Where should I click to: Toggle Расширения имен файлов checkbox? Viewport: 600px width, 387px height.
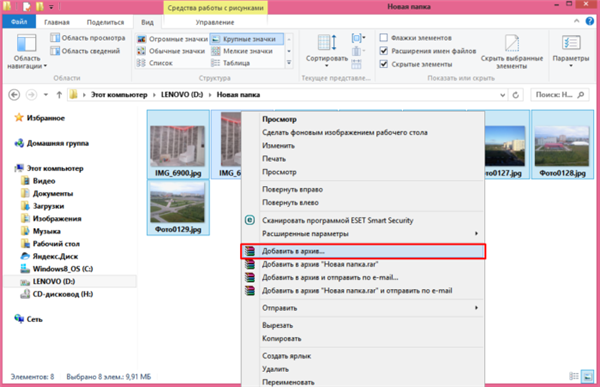pos(383,51)
